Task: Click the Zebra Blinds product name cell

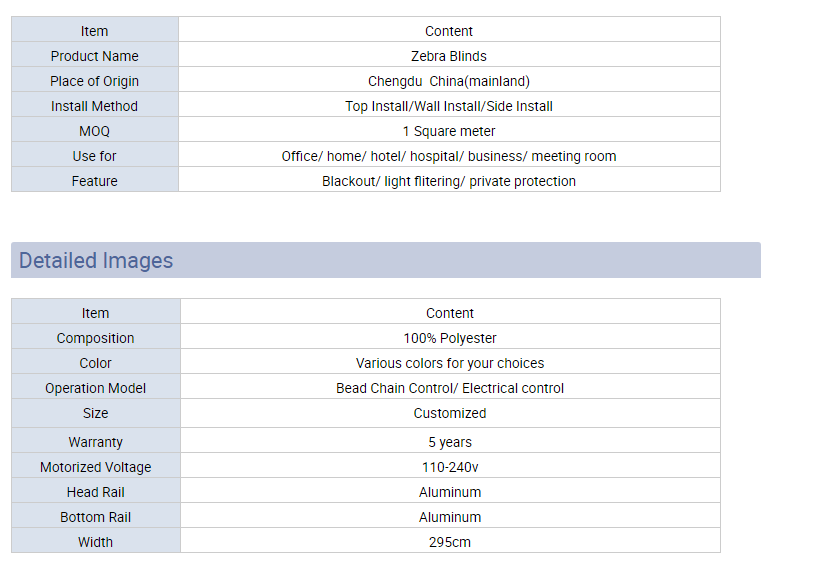Action: point(449,56)
